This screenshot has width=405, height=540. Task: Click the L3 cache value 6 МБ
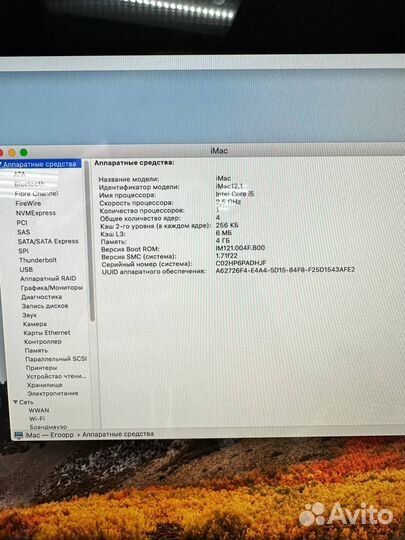[224, 233]
